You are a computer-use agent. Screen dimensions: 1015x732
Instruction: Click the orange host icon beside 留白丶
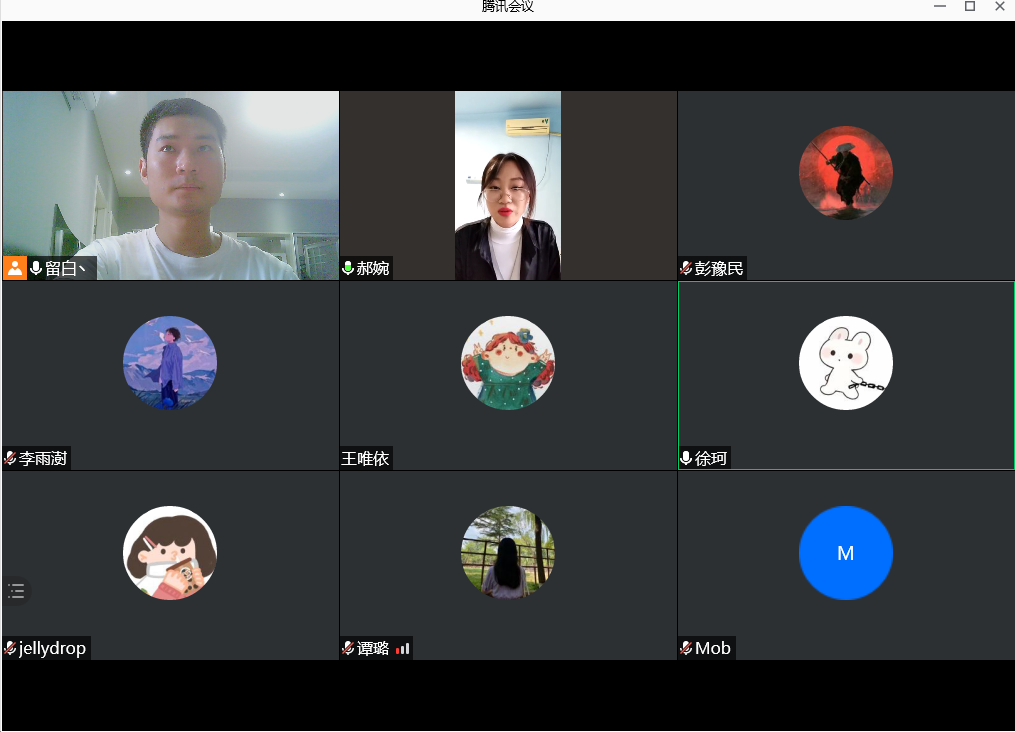(15, 268)
